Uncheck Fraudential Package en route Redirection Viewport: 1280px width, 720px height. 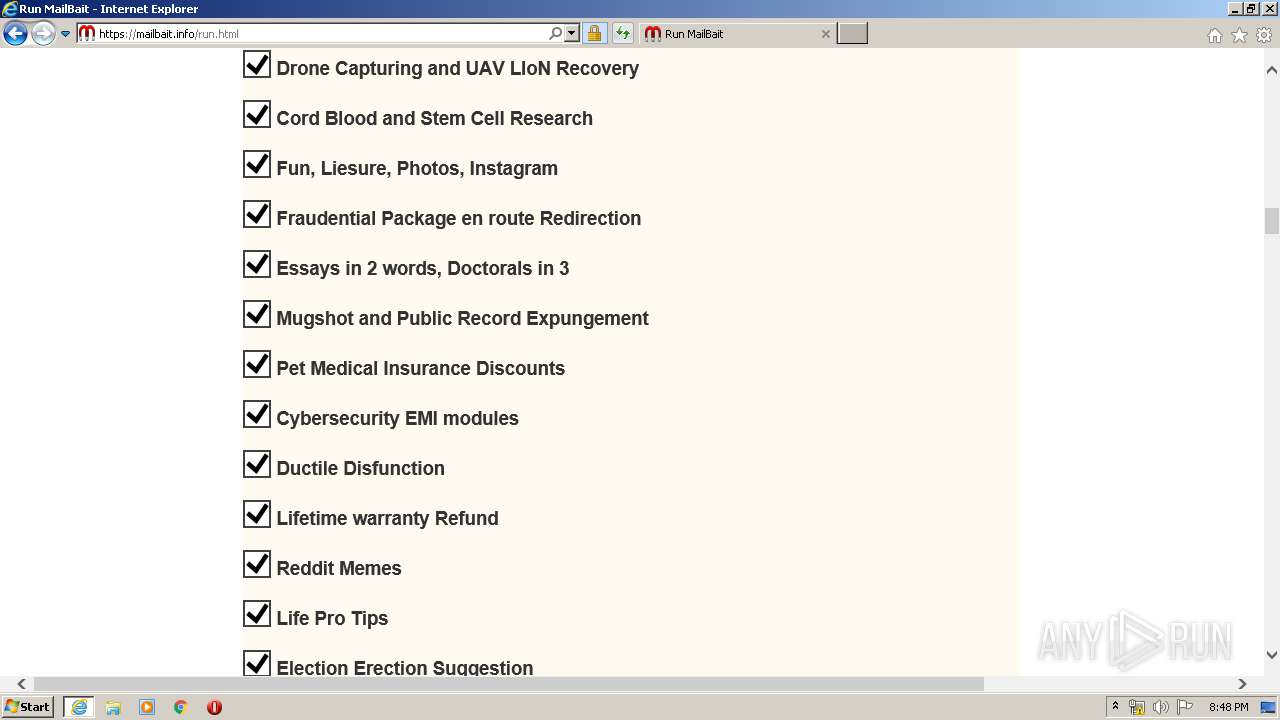coord(257,215)
